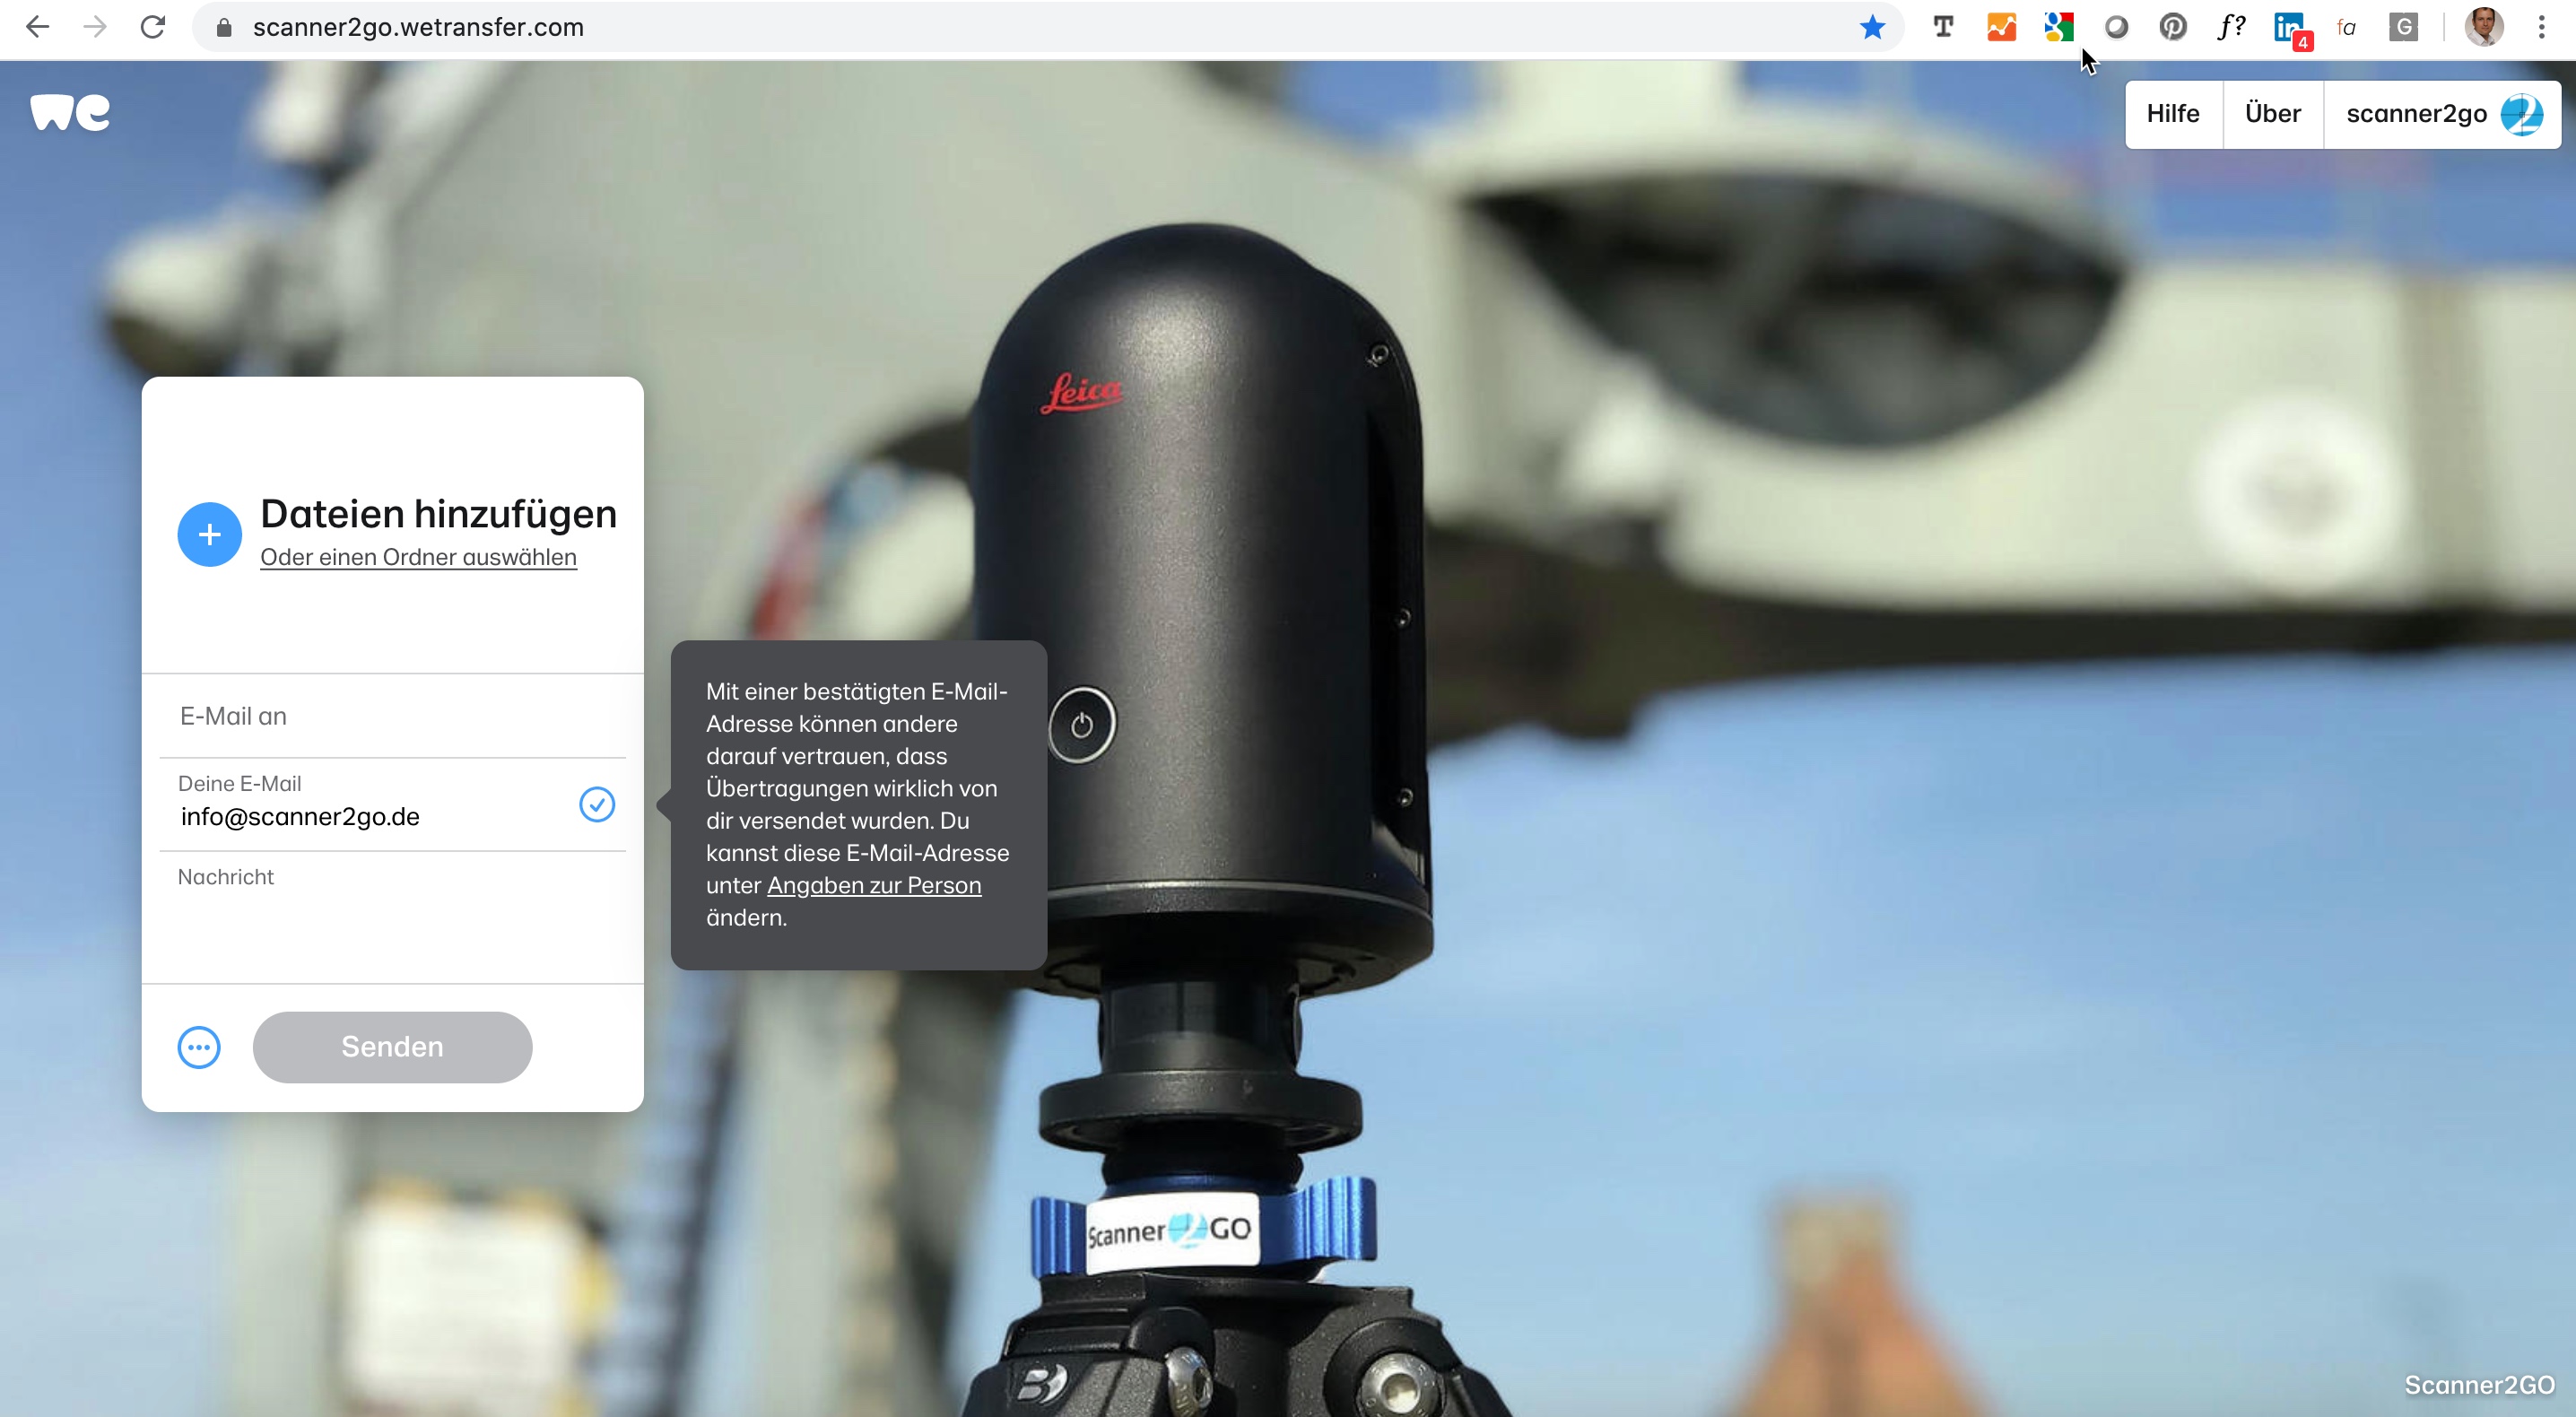Click 'Oder einen Ordner auswählen' link
Viewport: 2576px width, 1417px height.
[418, 557]
